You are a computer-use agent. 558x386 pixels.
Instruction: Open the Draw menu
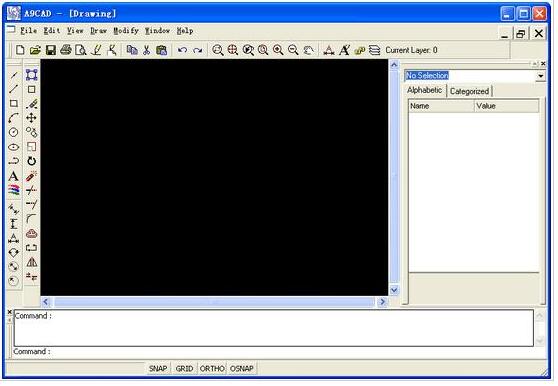tap(99, 31)
